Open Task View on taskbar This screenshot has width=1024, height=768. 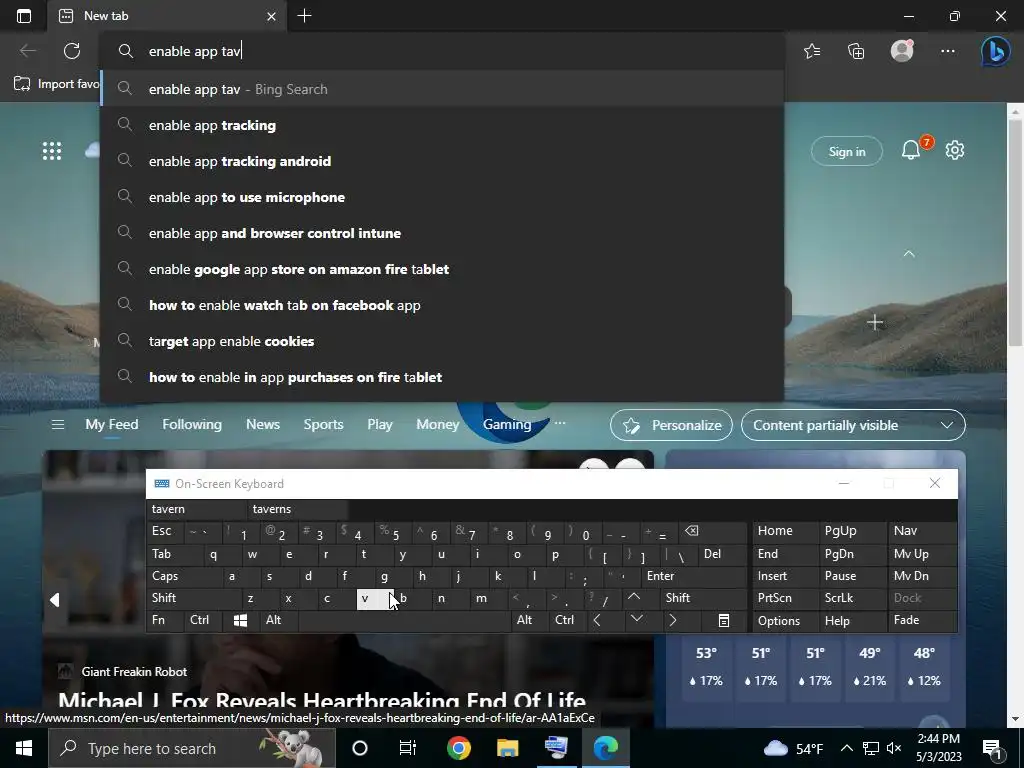click(x=408, y=748)
